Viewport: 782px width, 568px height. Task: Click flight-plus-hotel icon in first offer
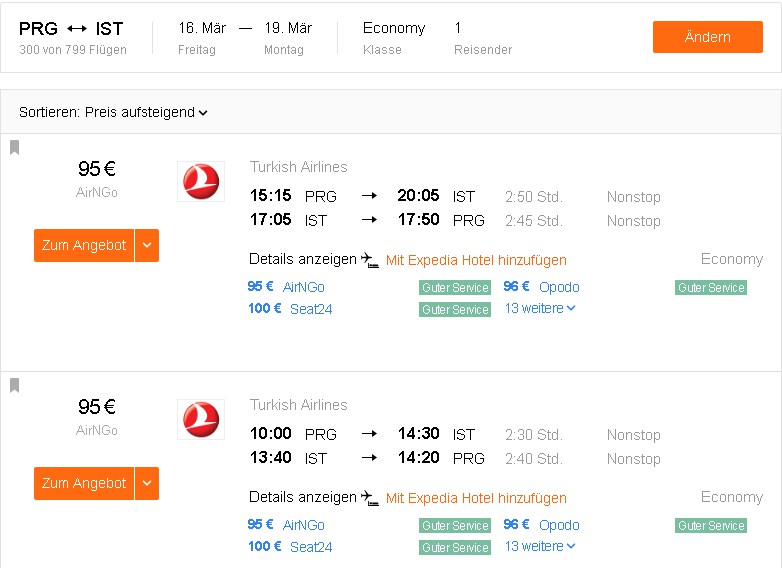click(x=370, y=260)
